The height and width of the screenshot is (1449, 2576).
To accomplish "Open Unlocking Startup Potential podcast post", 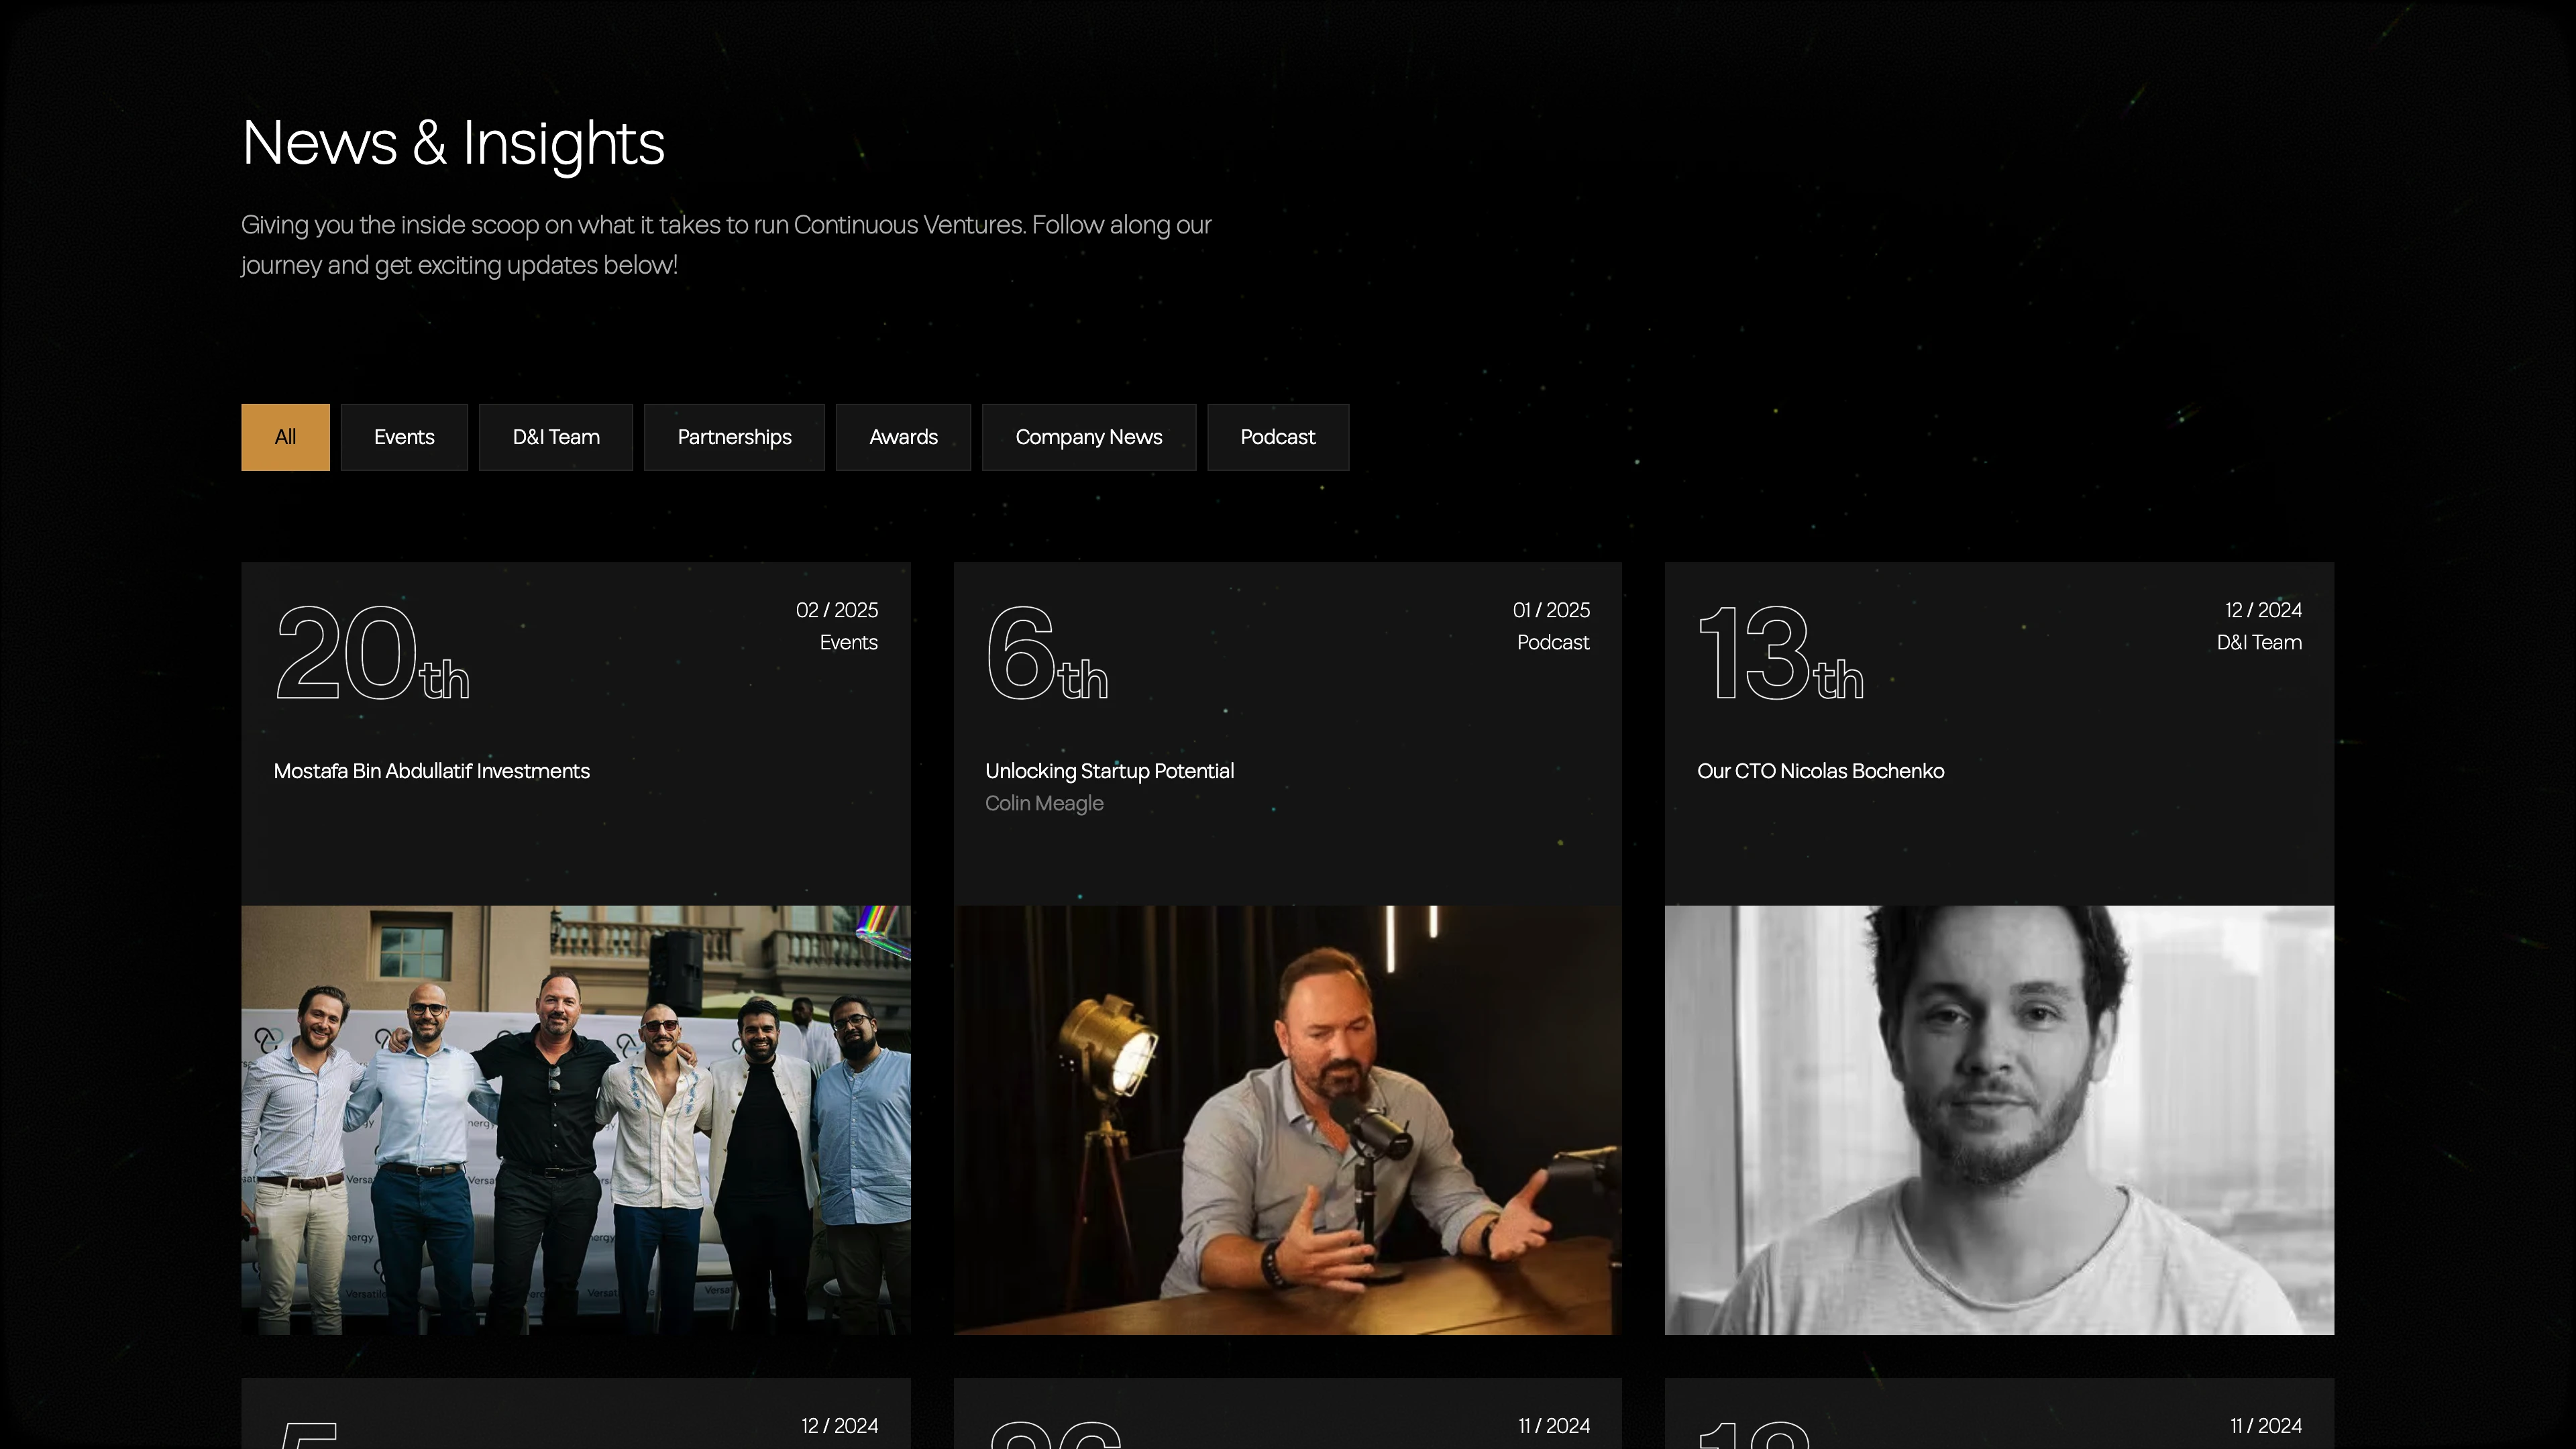I will [1110, 771].
